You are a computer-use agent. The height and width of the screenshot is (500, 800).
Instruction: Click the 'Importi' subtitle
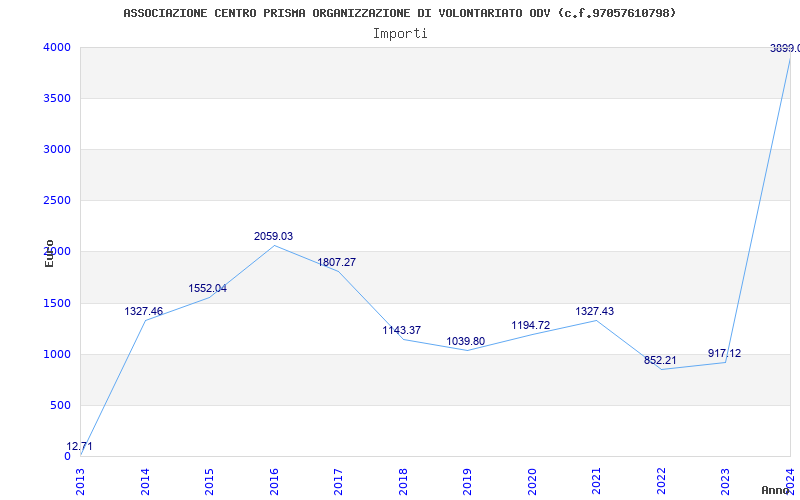click(x=400, y=34)
